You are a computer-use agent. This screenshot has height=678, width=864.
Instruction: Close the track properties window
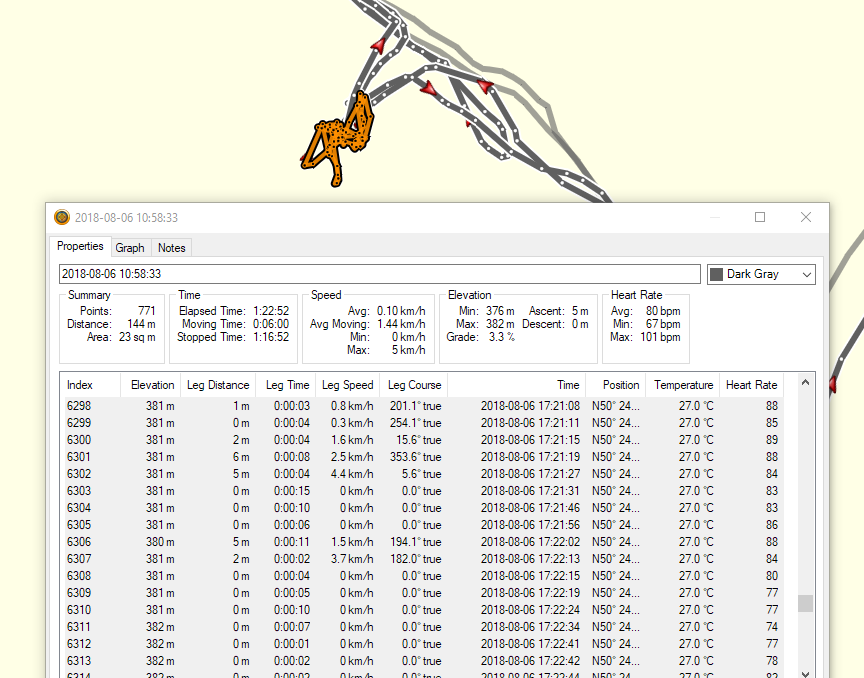pos(806,217)
